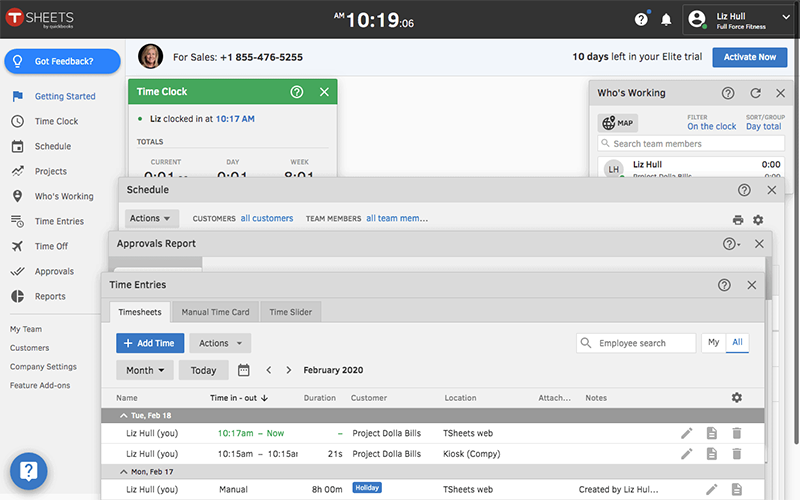Open Schedule Actions dropdown
Image resolution: width=800 pixels, height=500 pixels.
pyautogui.click(x=152, y=218)
